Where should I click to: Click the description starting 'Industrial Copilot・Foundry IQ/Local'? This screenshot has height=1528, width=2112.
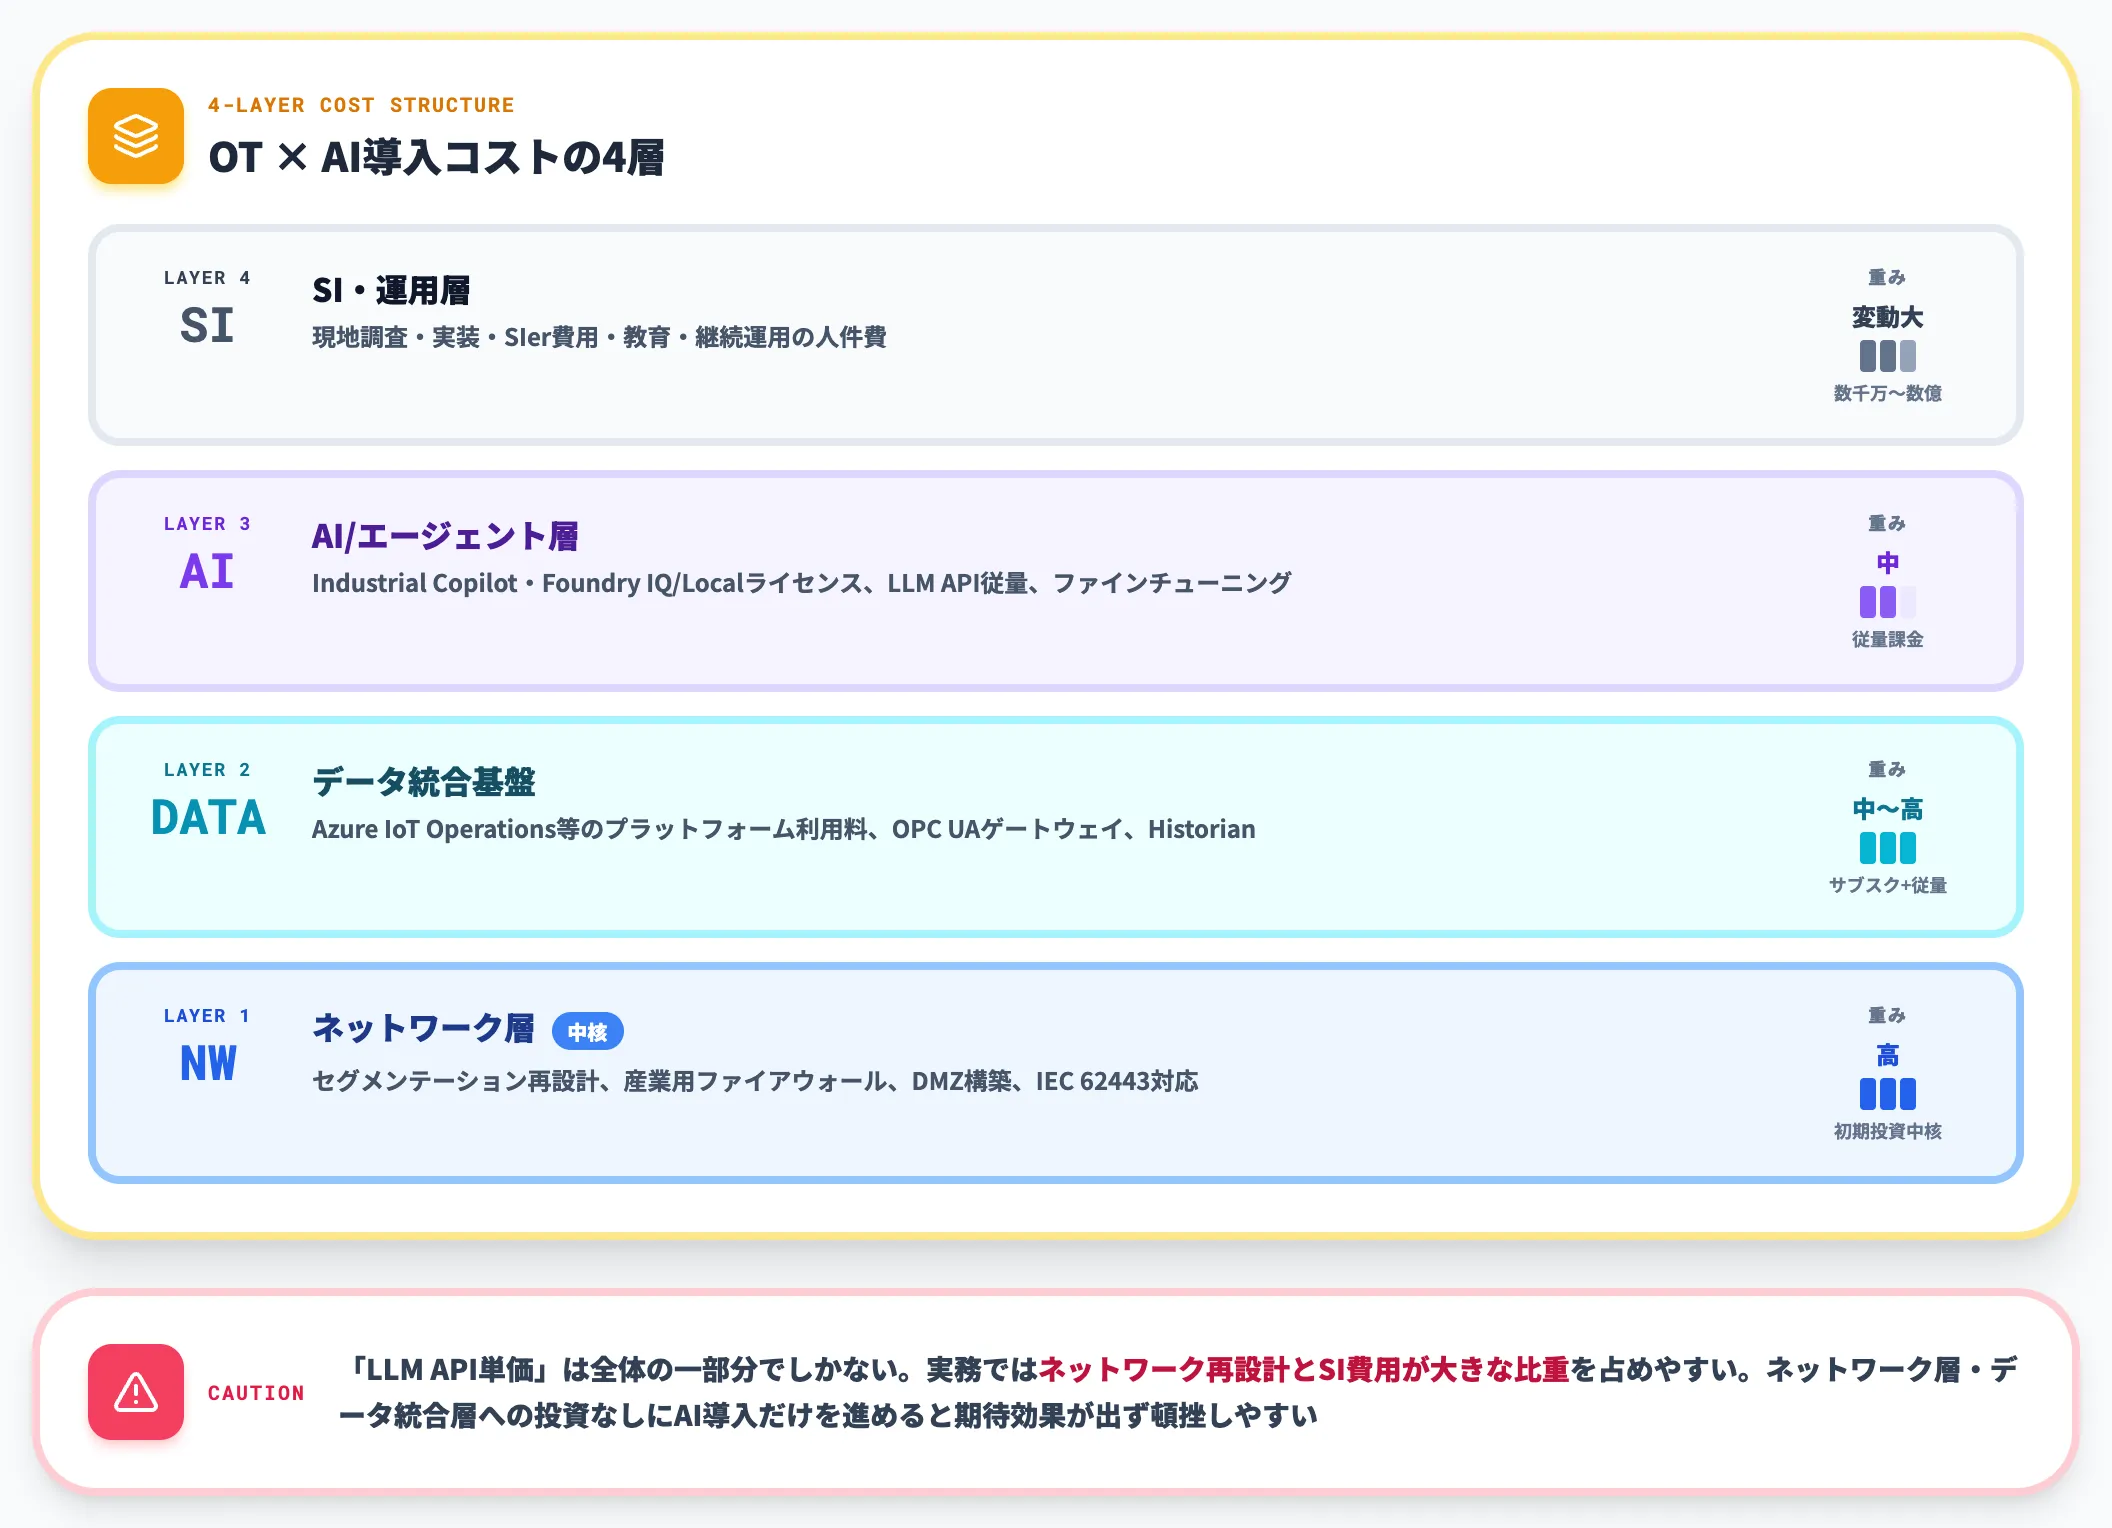[x=801, y=583]
